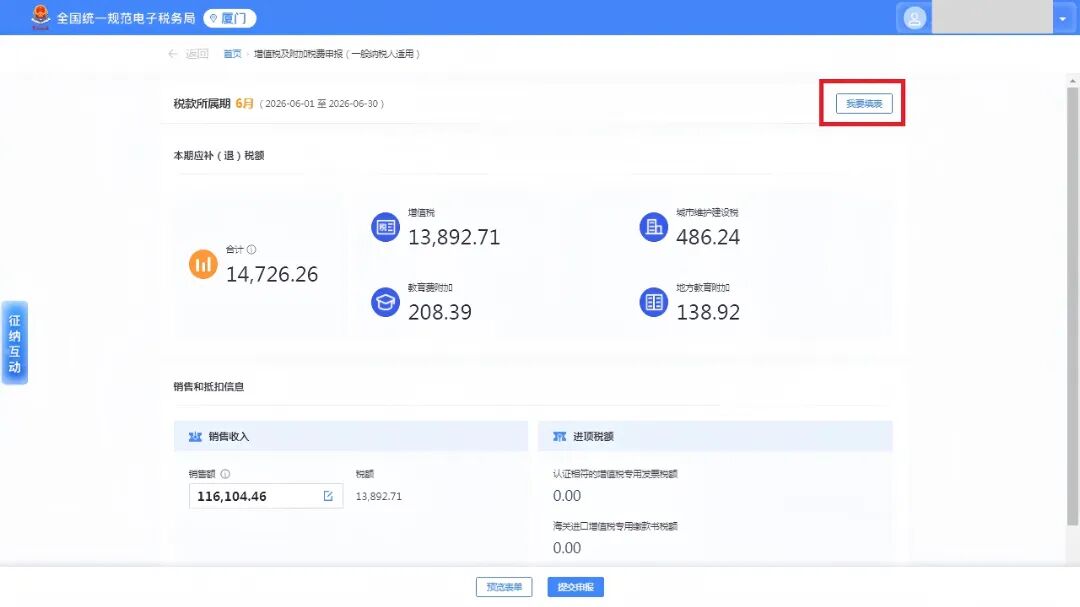This screenshot has height=607, width=1080.
Task: Click the user avatar icon
Action: [914, 18]
